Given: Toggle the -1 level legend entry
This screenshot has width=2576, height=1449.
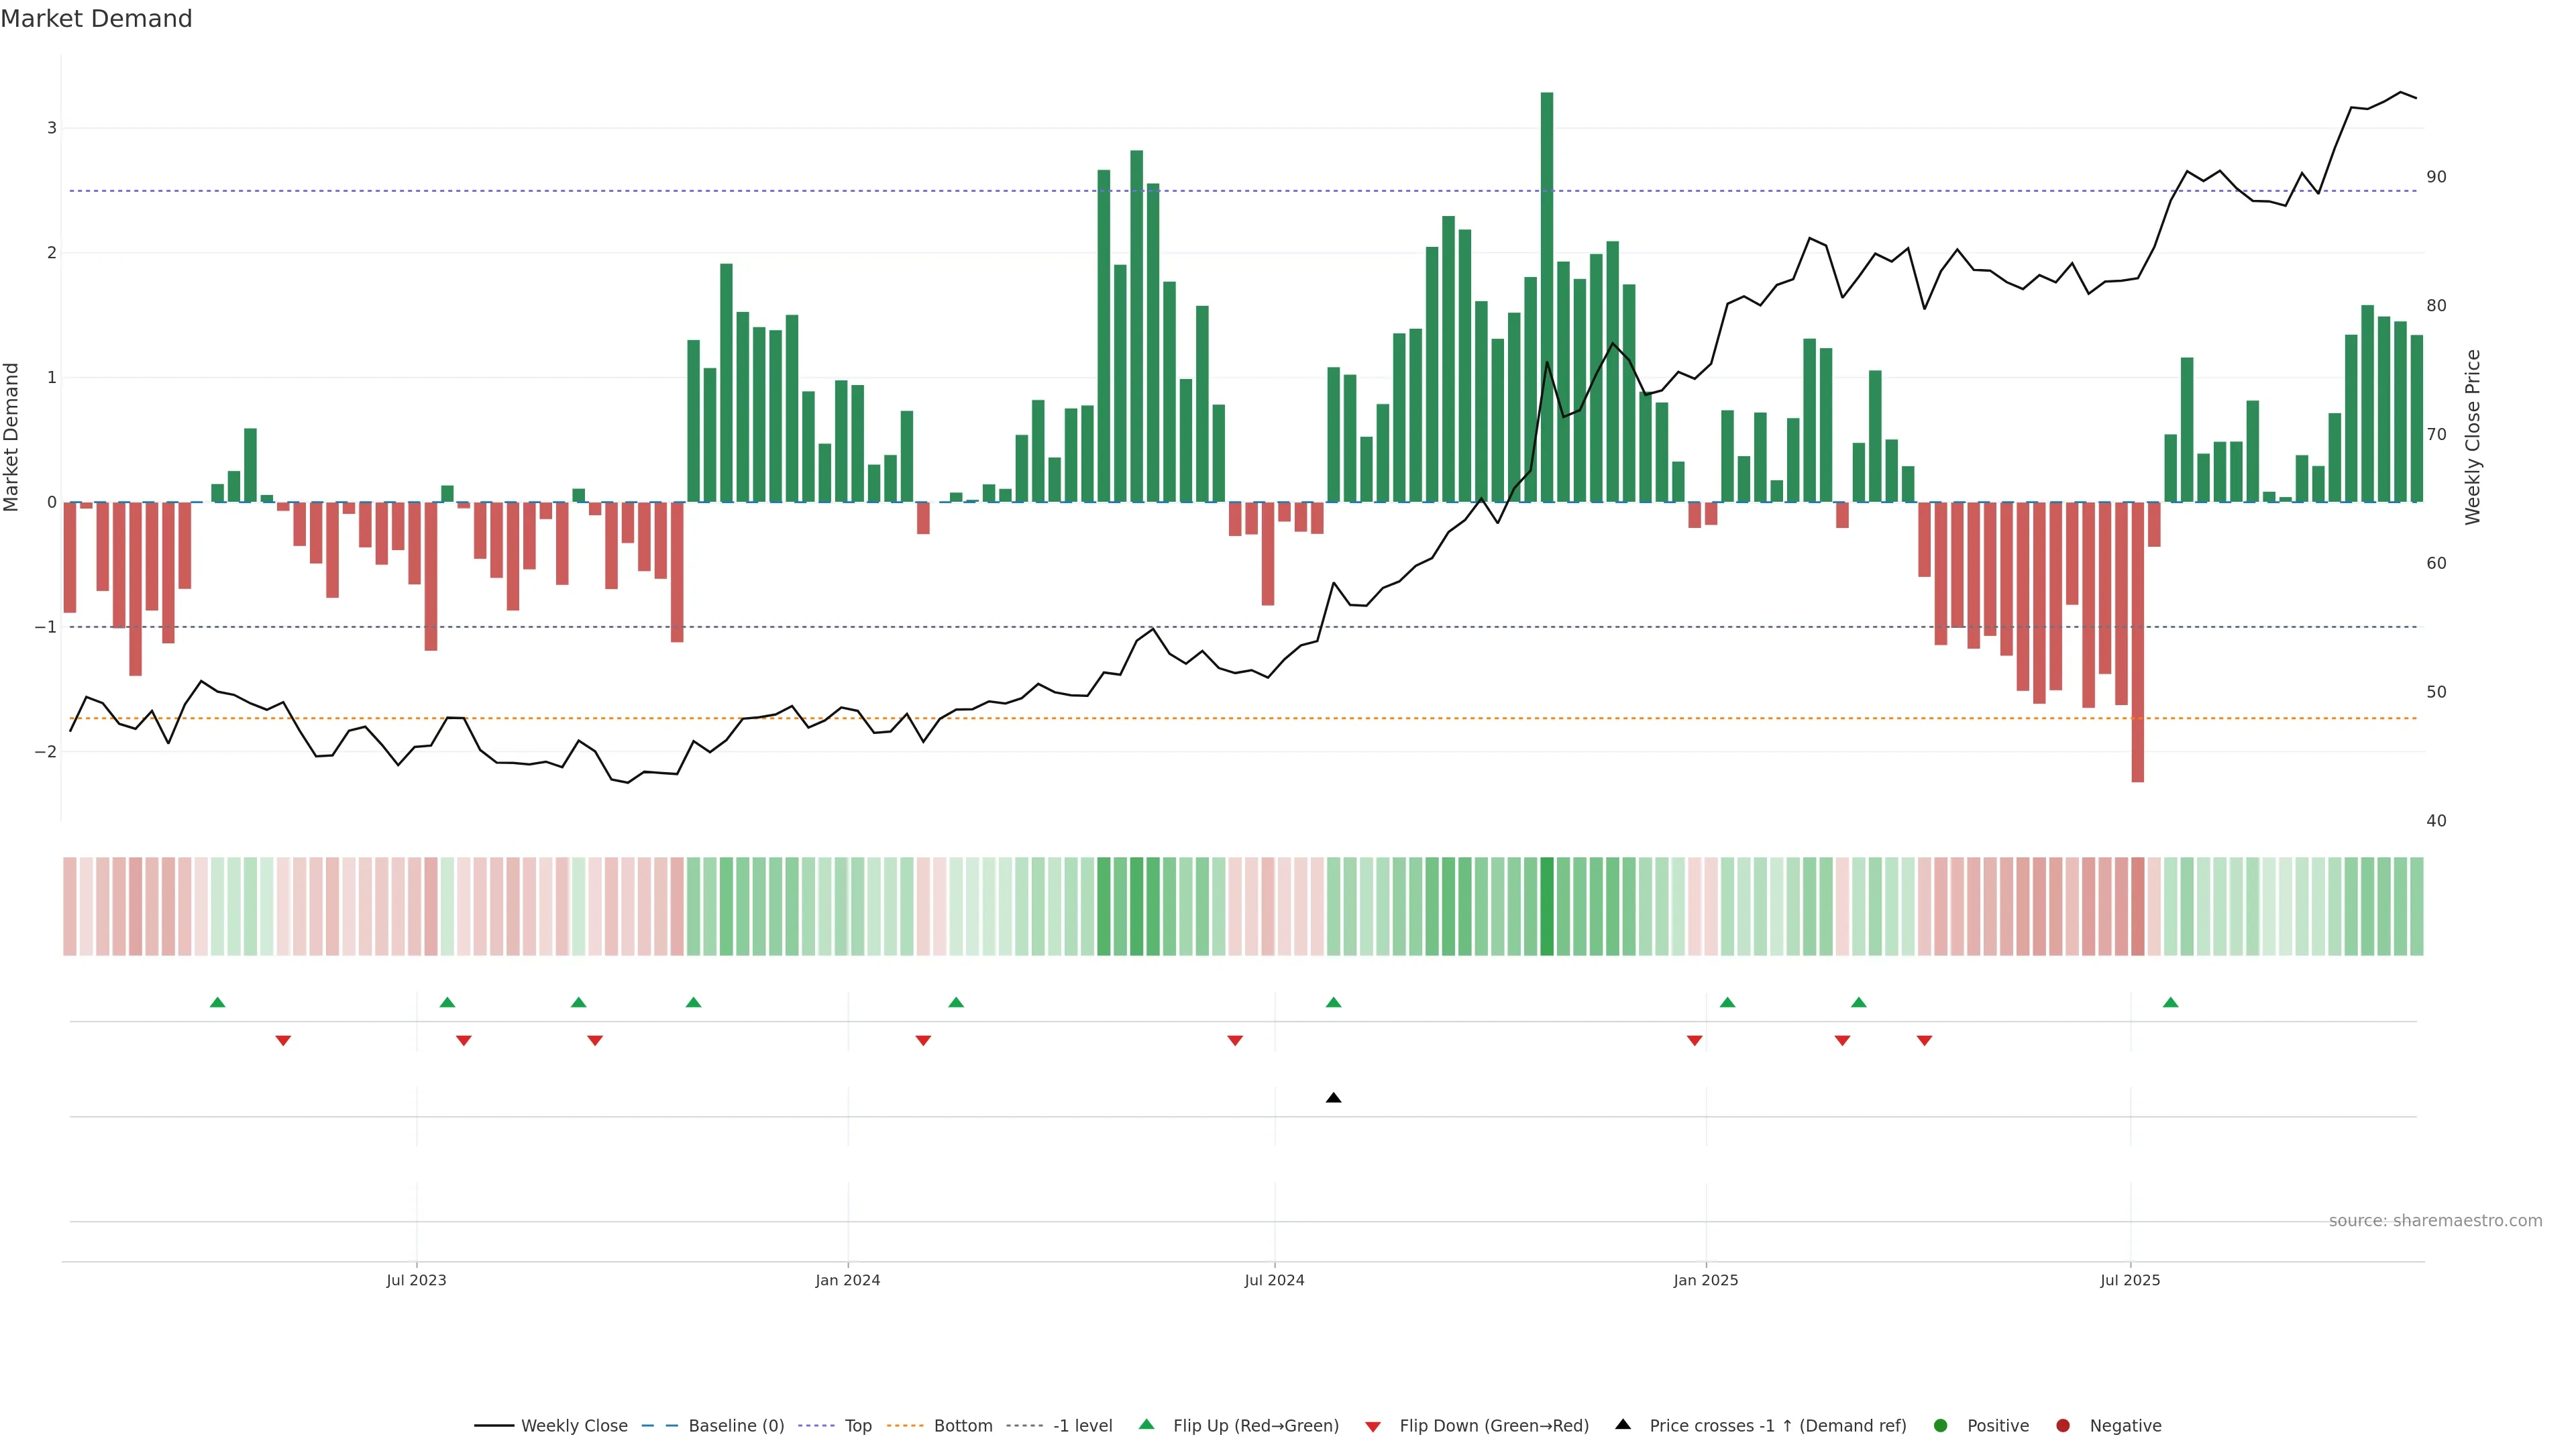Looking at the screenshot, I should 1082,1425.
